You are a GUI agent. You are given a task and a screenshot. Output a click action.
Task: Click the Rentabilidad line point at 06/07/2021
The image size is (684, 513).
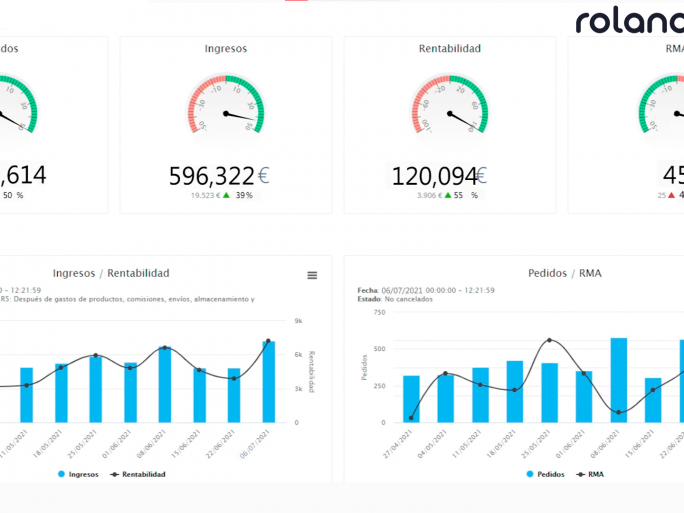point(268,341)
